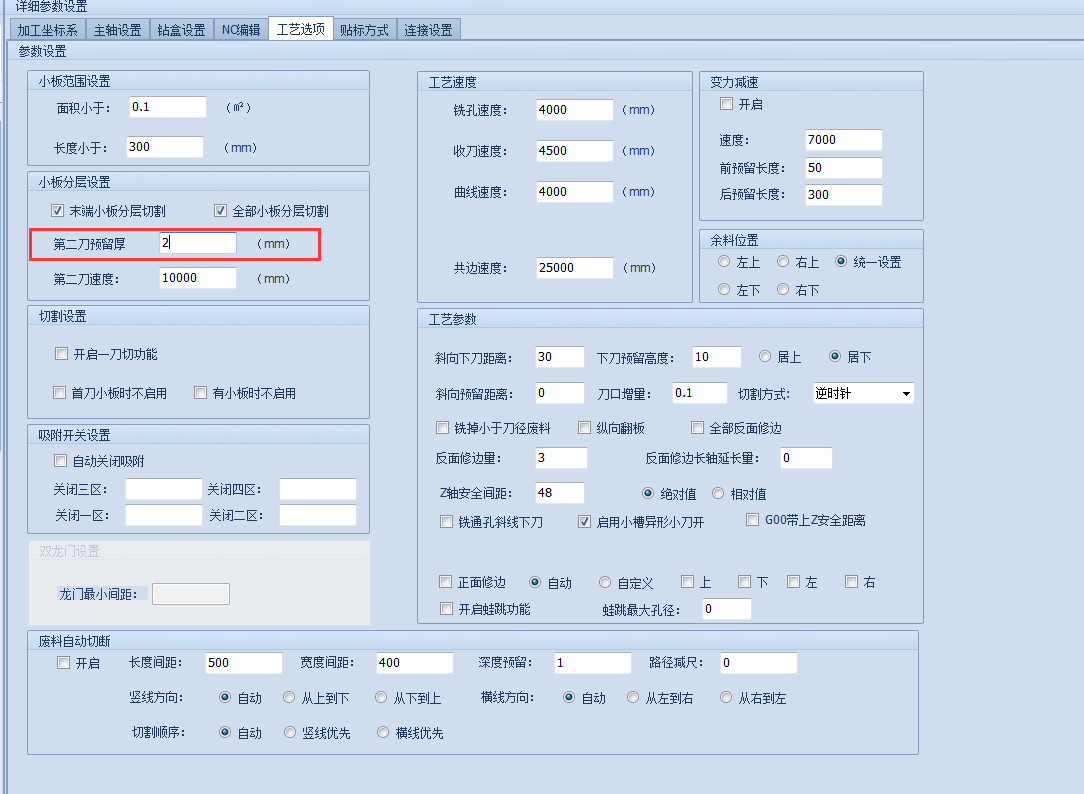Check the 开启蛙跳功能 option
1084x794 pixels.
pyautogui.click(x=446, y=609)
